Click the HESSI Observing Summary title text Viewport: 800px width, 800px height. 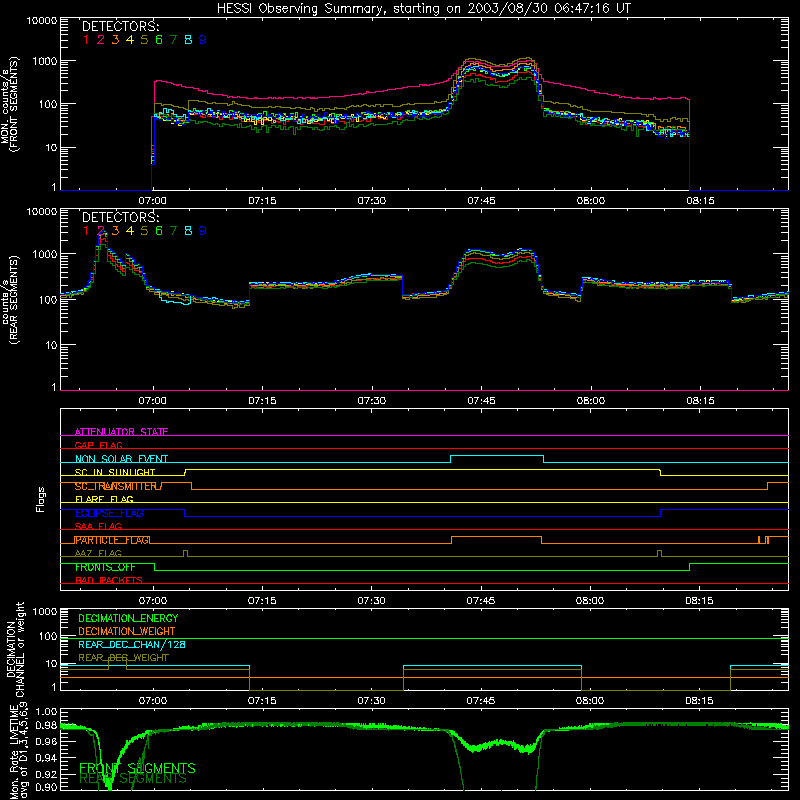coord(423,8)
